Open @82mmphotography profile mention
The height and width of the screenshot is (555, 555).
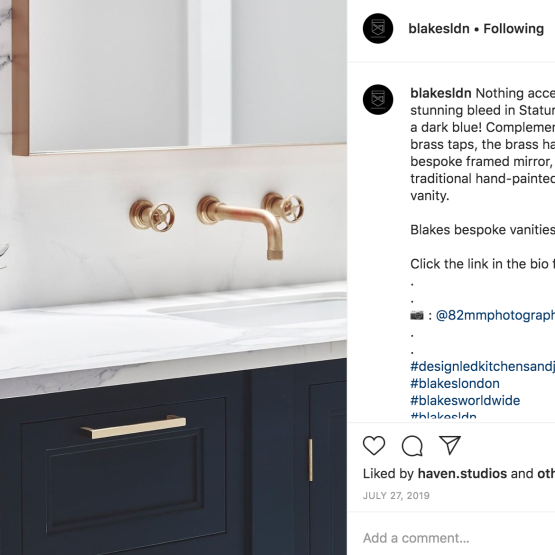pyautogui.click(x=495, y=315)
